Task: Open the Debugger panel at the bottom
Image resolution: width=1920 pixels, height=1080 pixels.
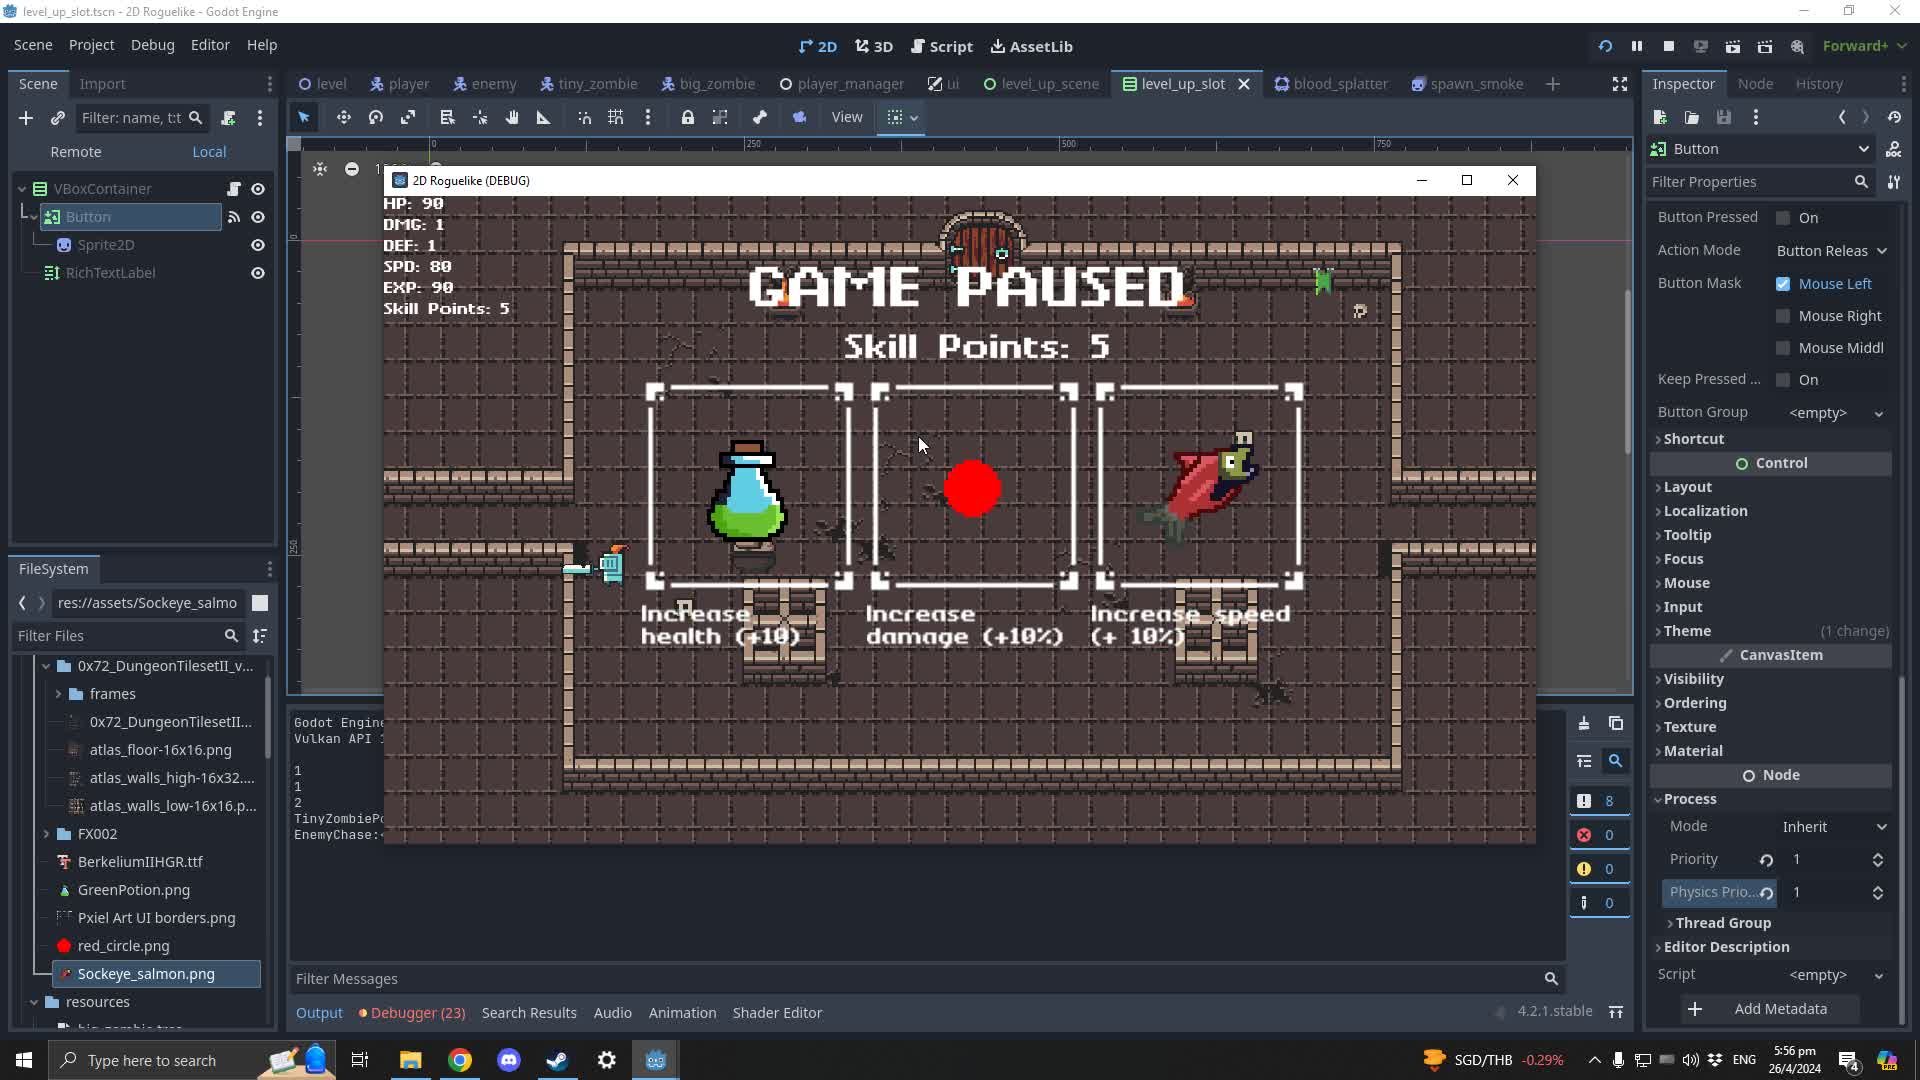Action: coord(411,1012)
